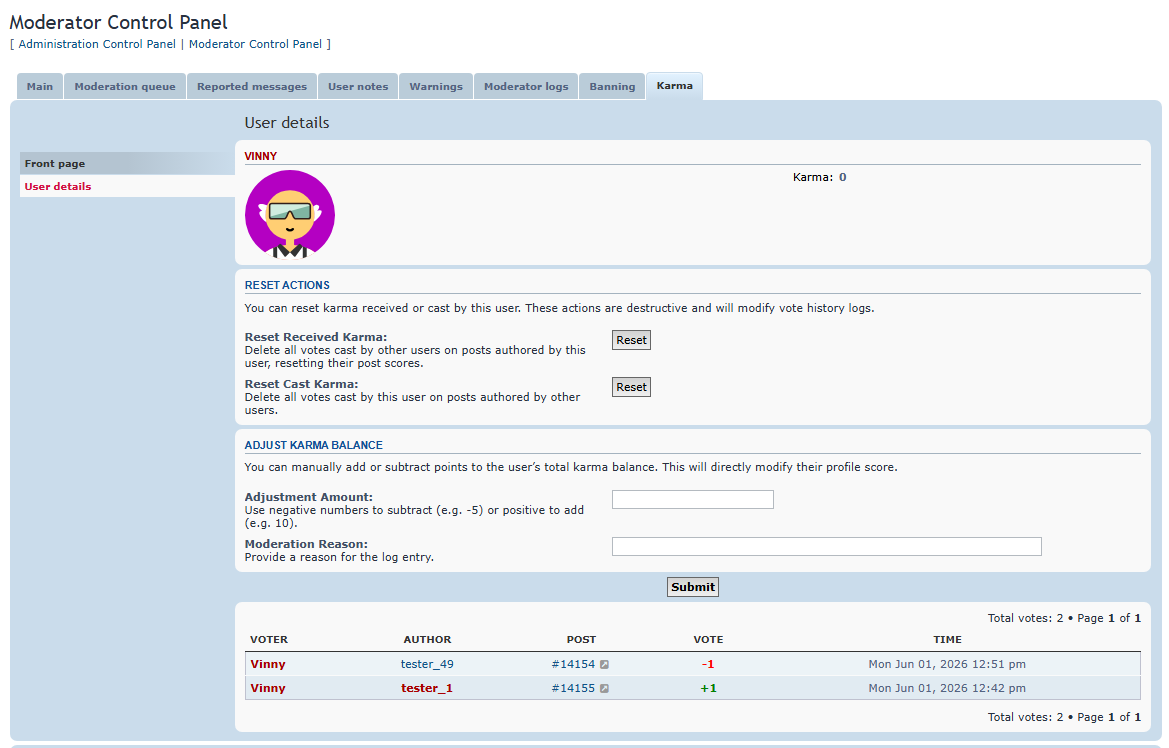
Task: Click time 'Mon Jun 01, 2026 12:51 pm'
Action: (x=947, y=664)
